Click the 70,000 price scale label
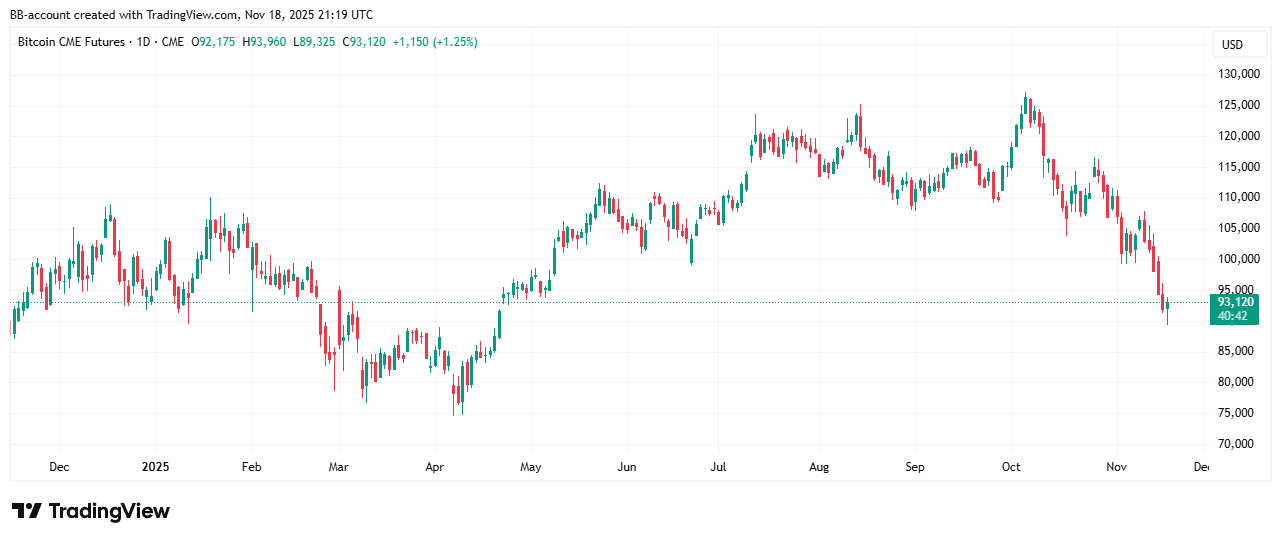 pyautogui.click(x=1235, y=444)
